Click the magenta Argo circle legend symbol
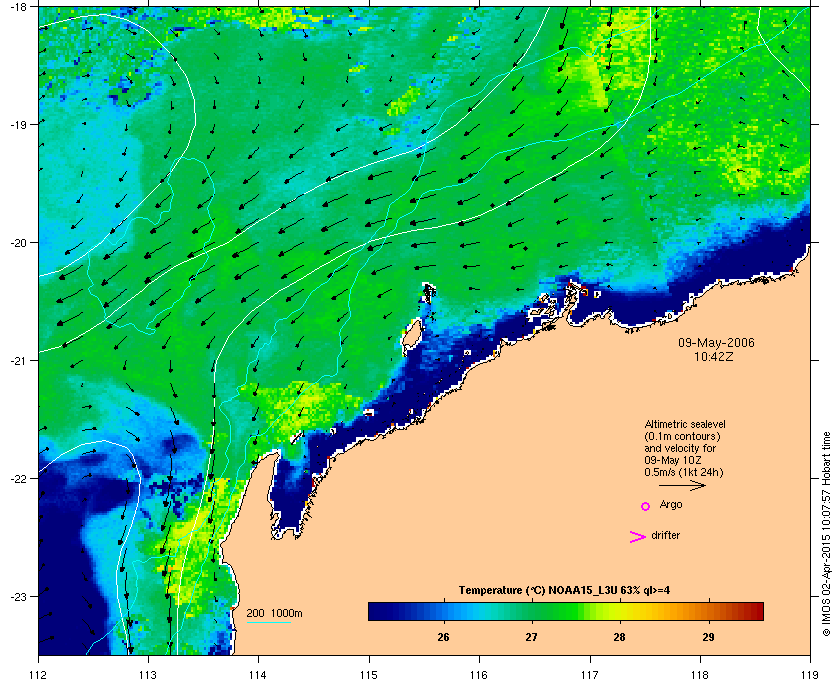Image resolution: width=840 pixels, height=680 pixels. 646,506
